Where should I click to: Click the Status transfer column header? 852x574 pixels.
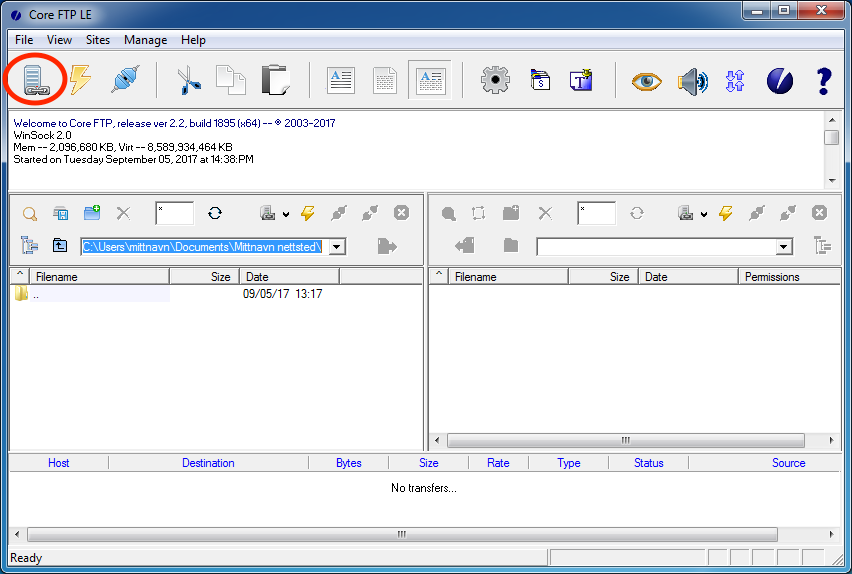(x=648, y=463)
